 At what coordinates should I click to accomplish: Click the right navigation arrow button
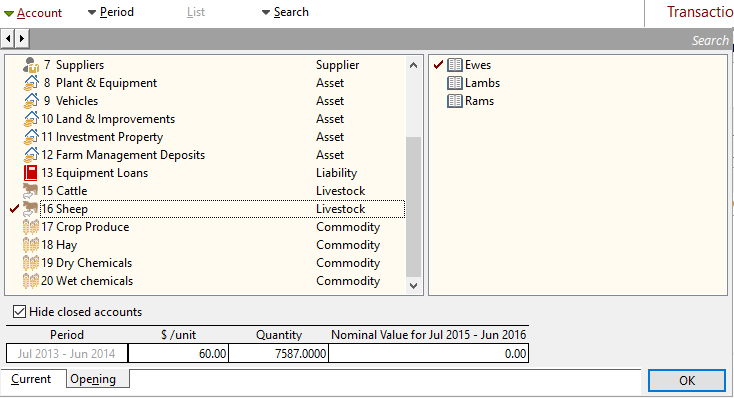(x=22, y=38)
